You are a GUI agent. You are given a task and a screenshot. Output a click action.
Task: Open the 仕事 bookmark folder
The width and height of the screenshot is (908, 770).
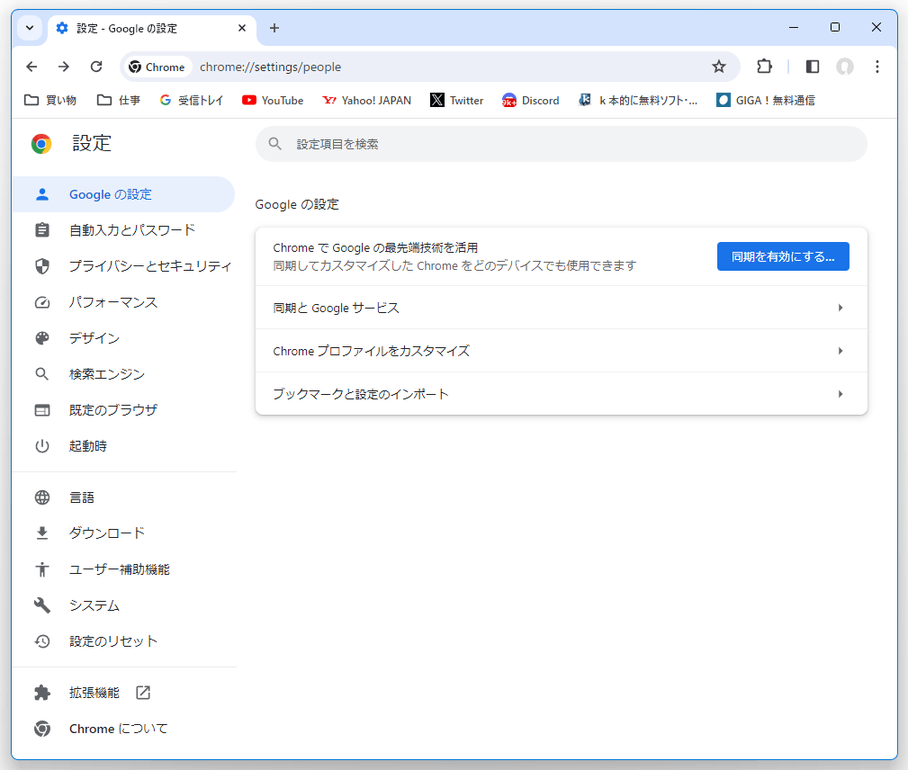119,100
